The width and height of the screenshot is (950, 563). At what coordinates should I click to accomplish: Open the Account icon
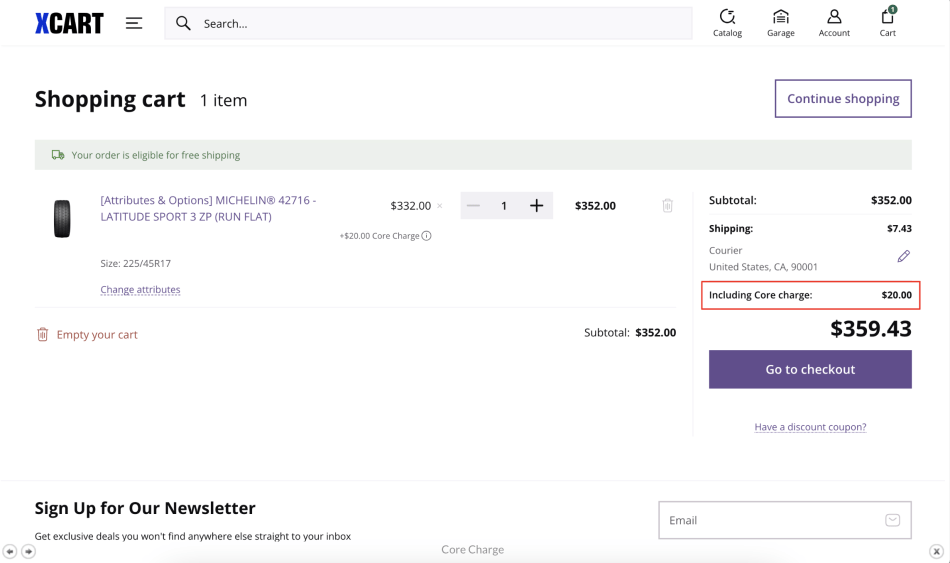click(x=834, y=22)
